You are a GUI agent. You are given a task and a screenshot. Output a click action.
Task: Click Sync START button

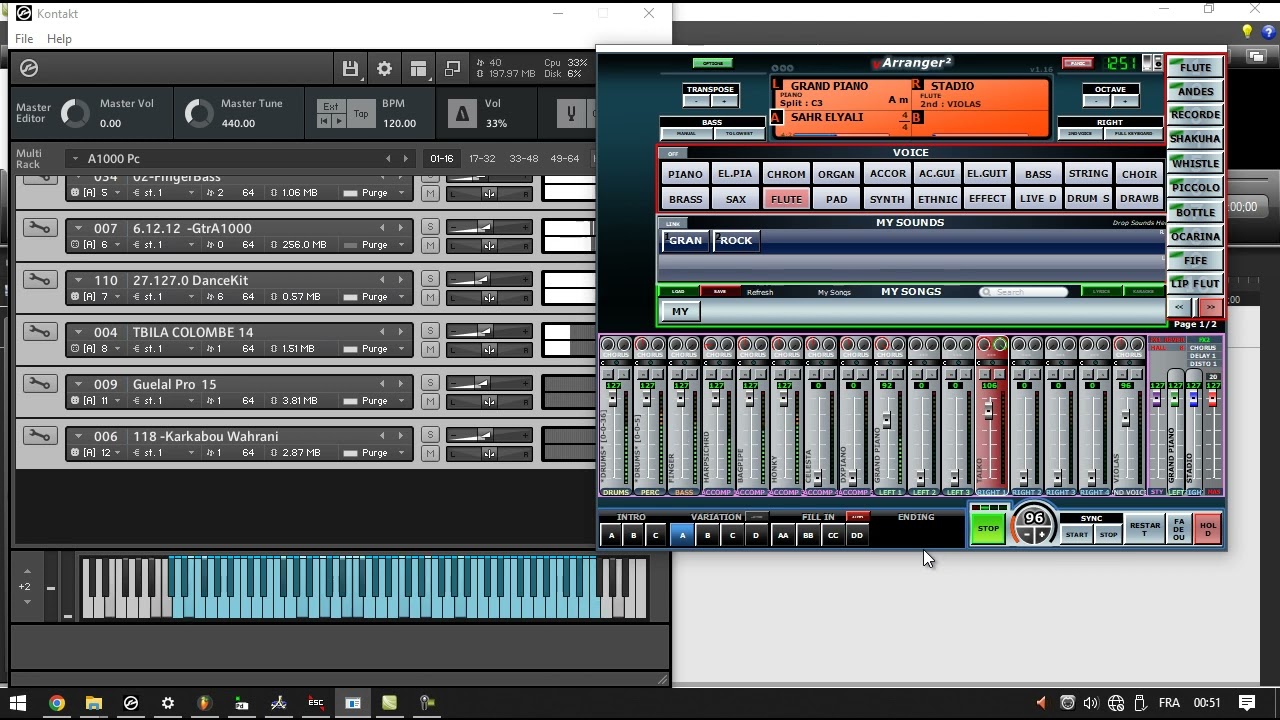pos(1076,534)
